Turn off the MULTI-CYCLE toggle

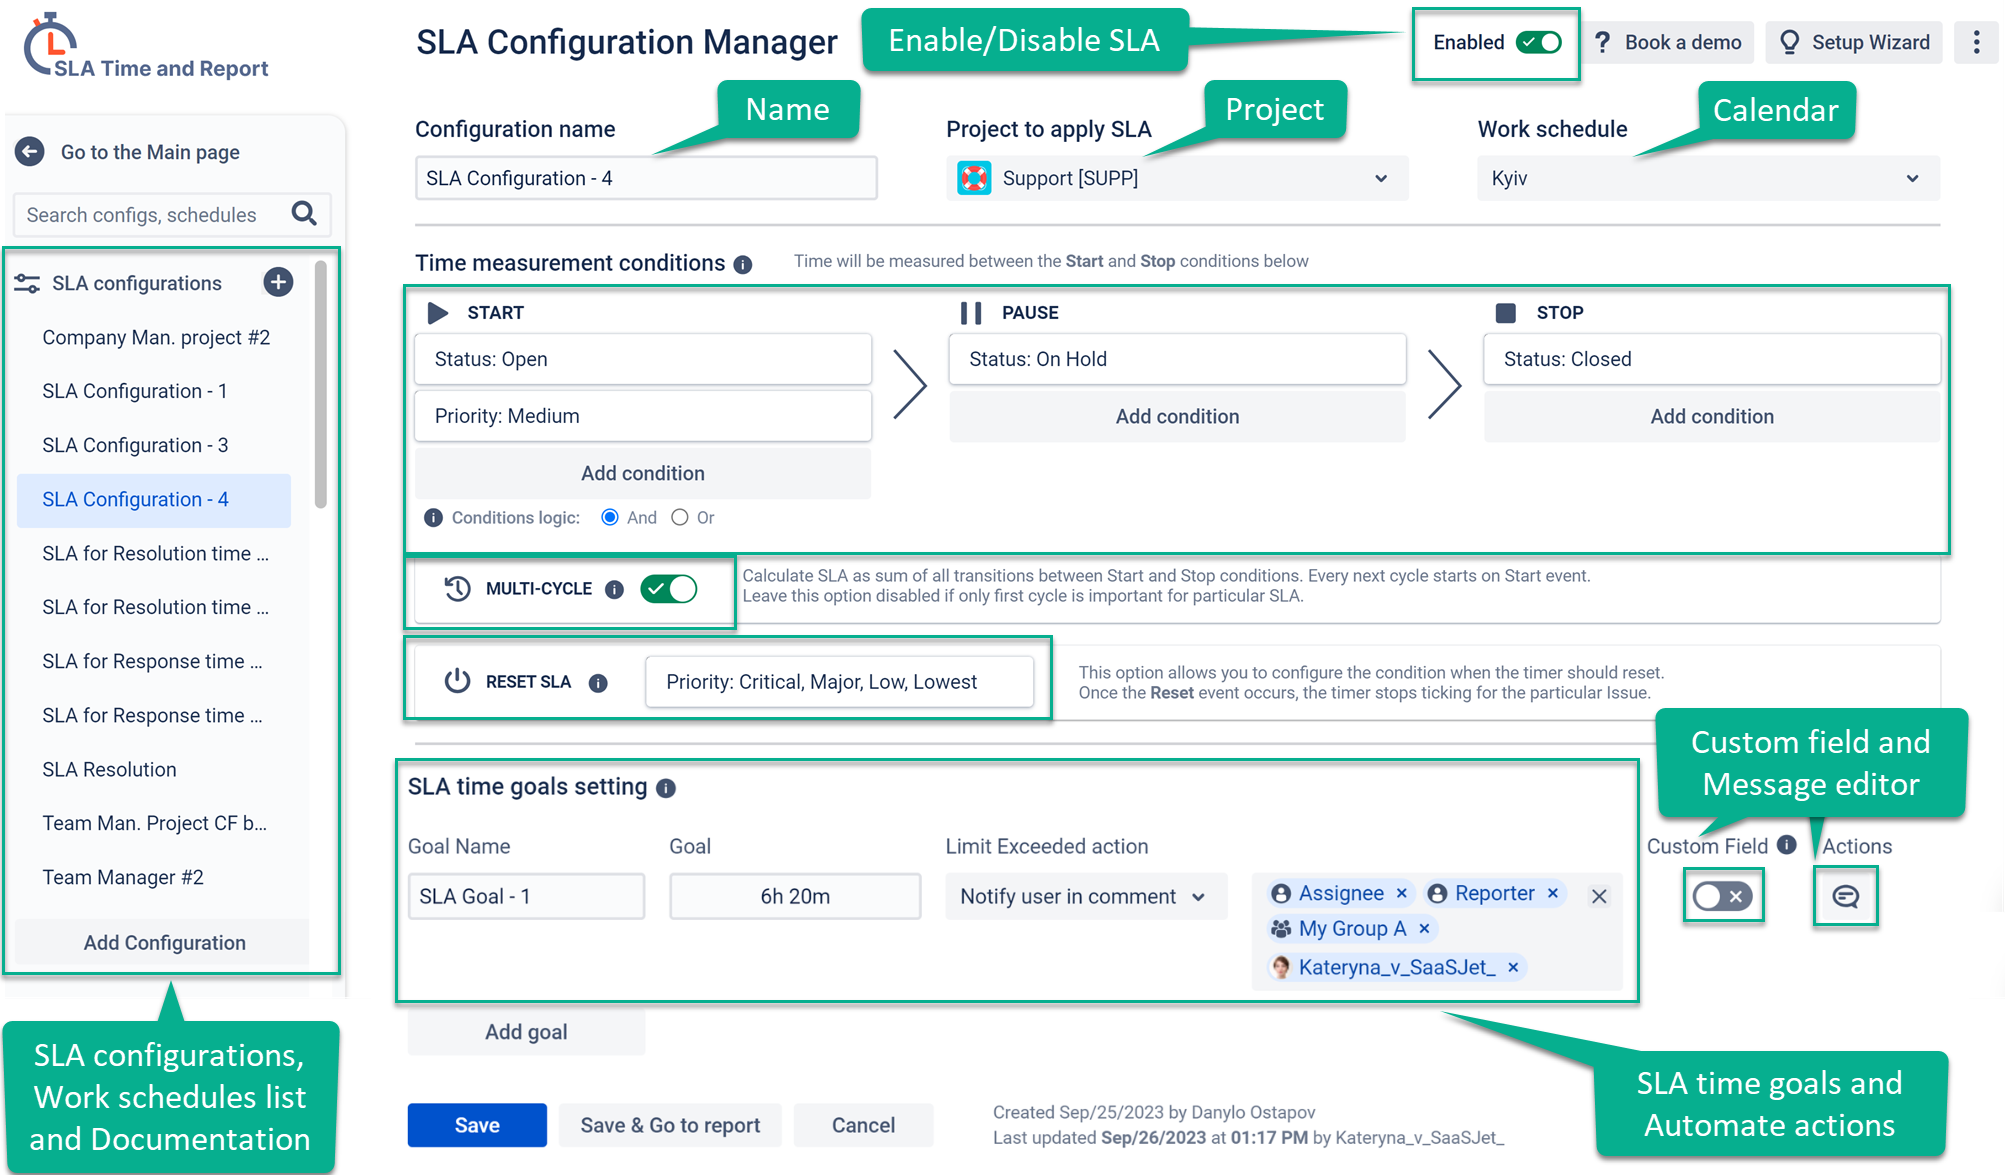669,589
